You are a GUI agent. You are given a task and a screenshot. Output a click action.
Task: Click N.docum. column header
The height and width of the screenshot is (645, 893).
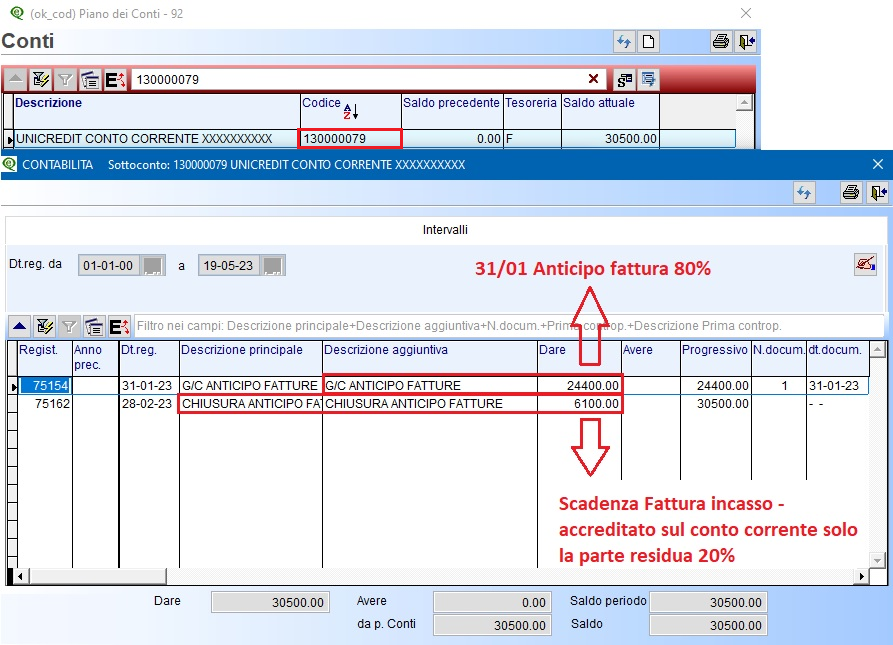point(779,358)
